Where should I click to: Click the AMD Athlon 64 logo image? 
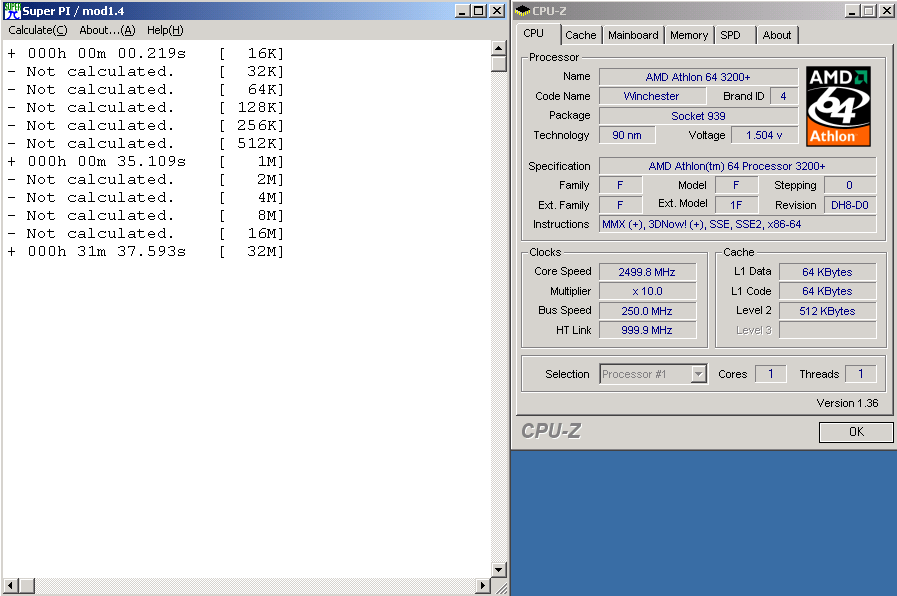838,106
